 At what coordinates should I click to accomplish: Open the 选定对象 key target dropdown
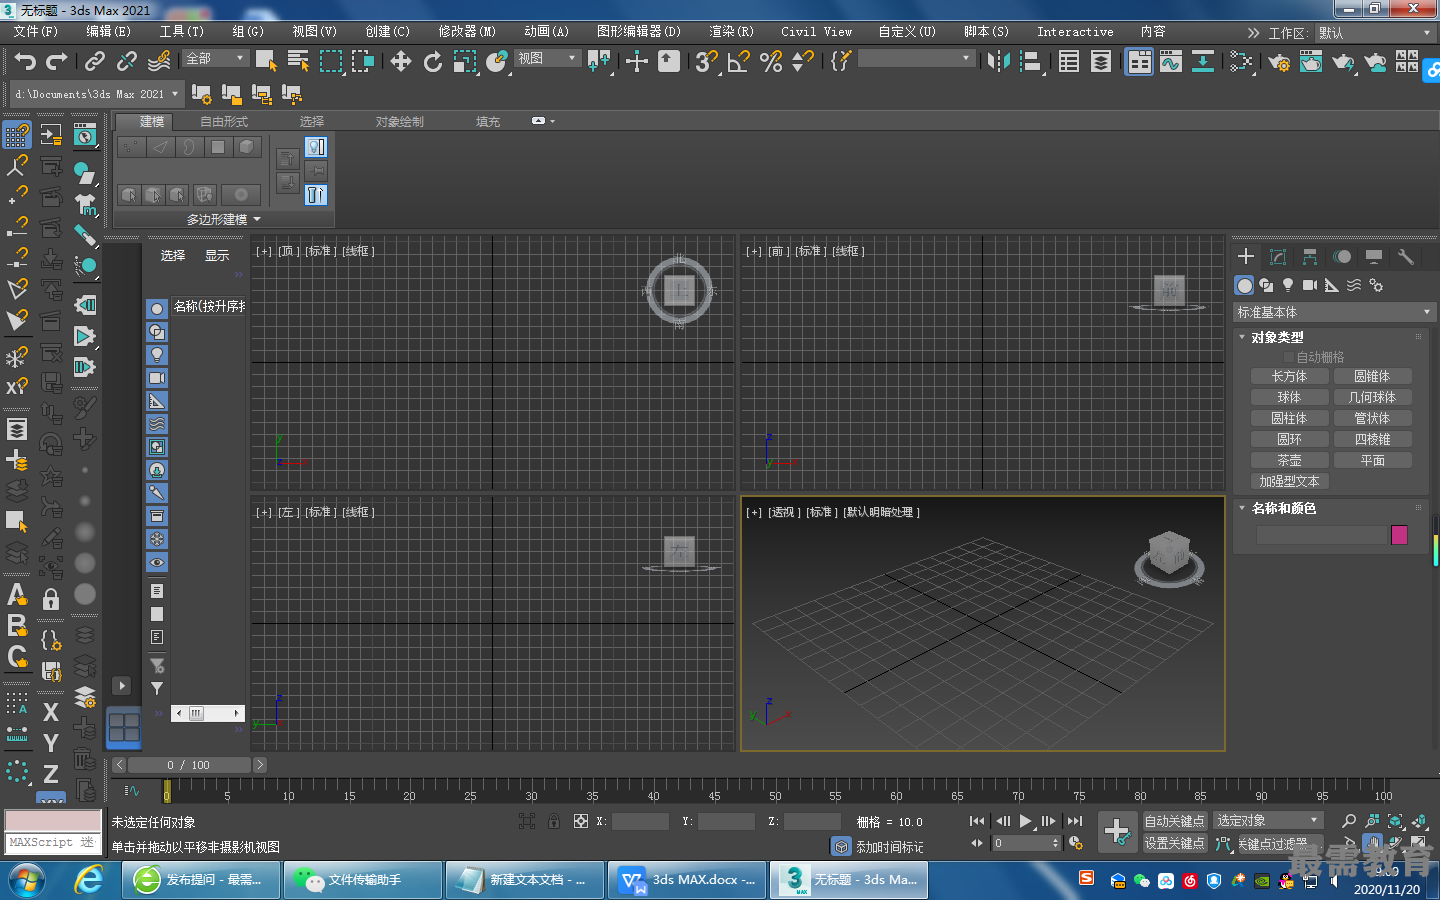pos(1269,821)
